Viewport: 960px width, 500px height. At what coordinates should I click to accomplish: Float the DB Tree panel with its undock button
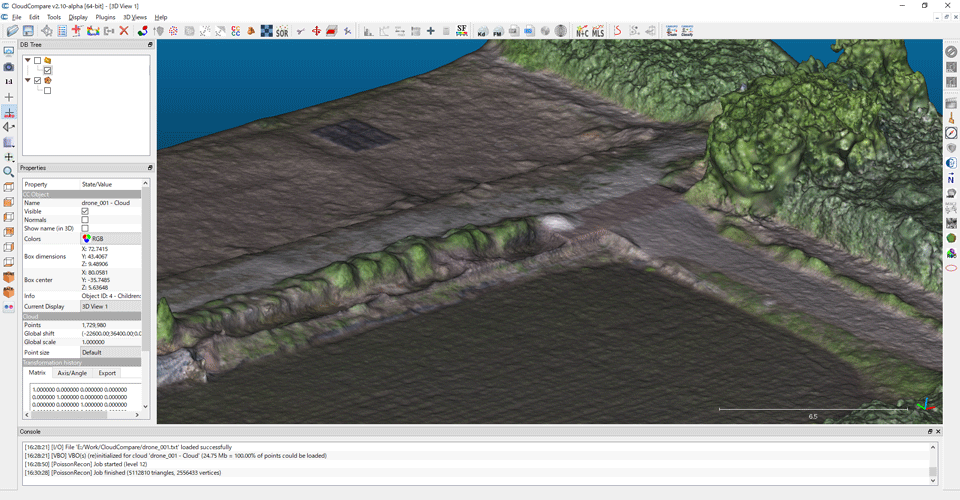tap(150, 45)
